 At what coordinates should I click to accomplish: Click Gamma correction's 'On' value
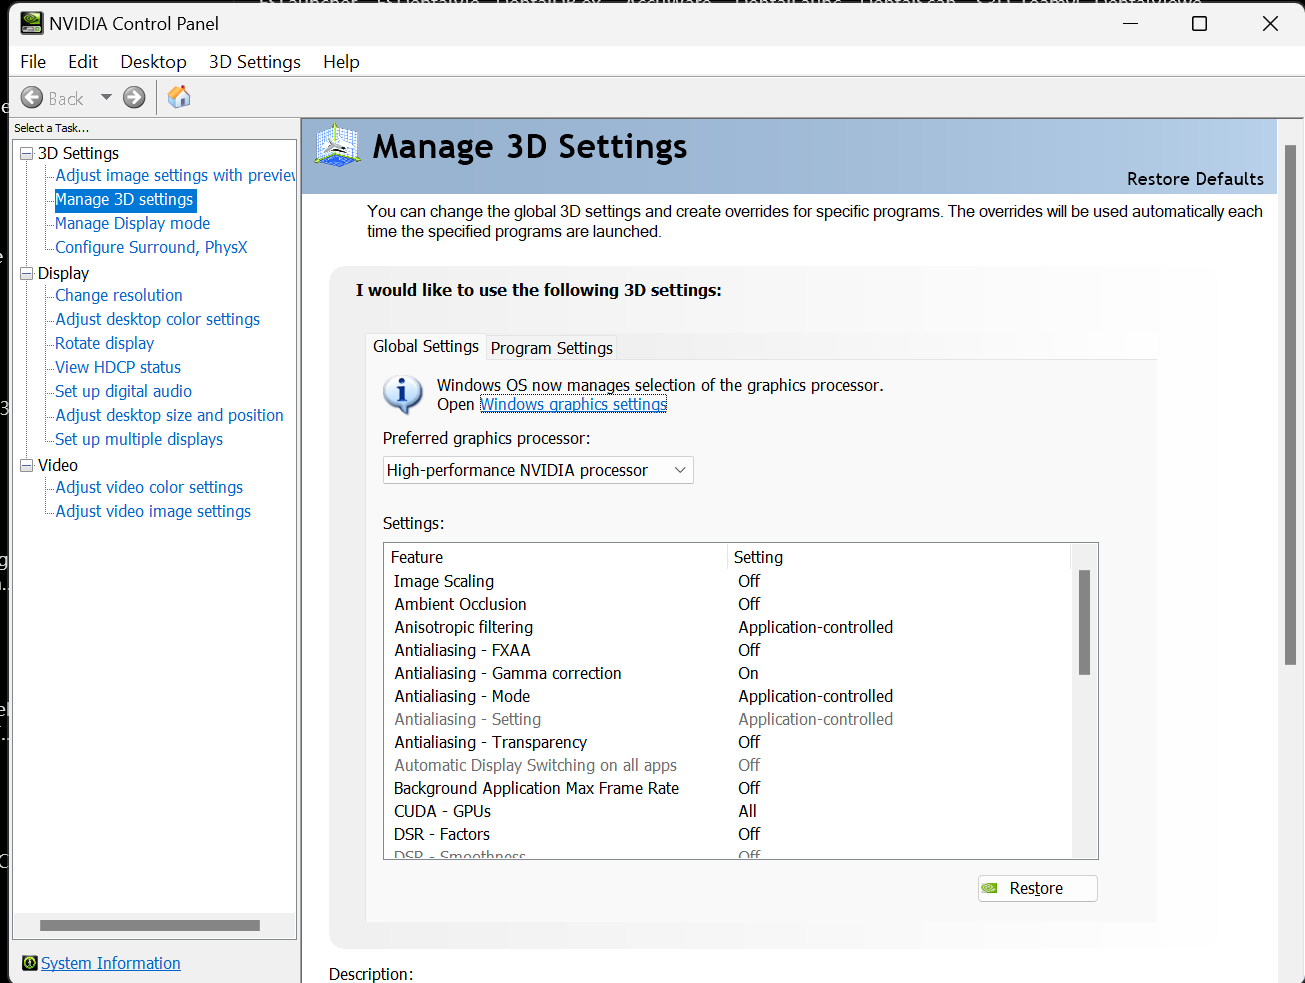[748, 673]
